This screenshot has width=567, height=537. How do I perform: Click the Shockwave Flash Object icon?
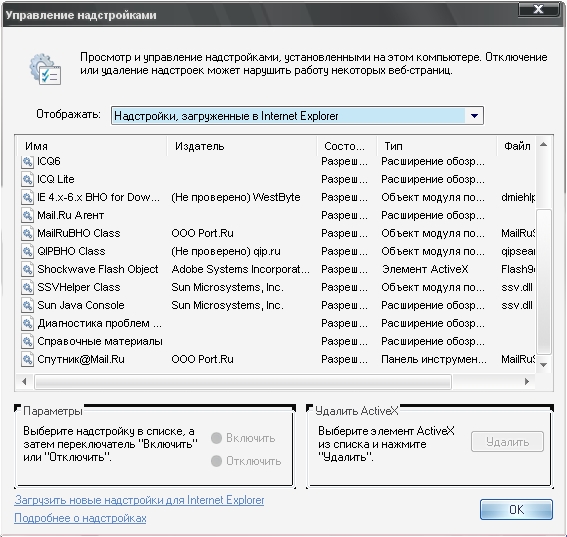click(27, 269)
